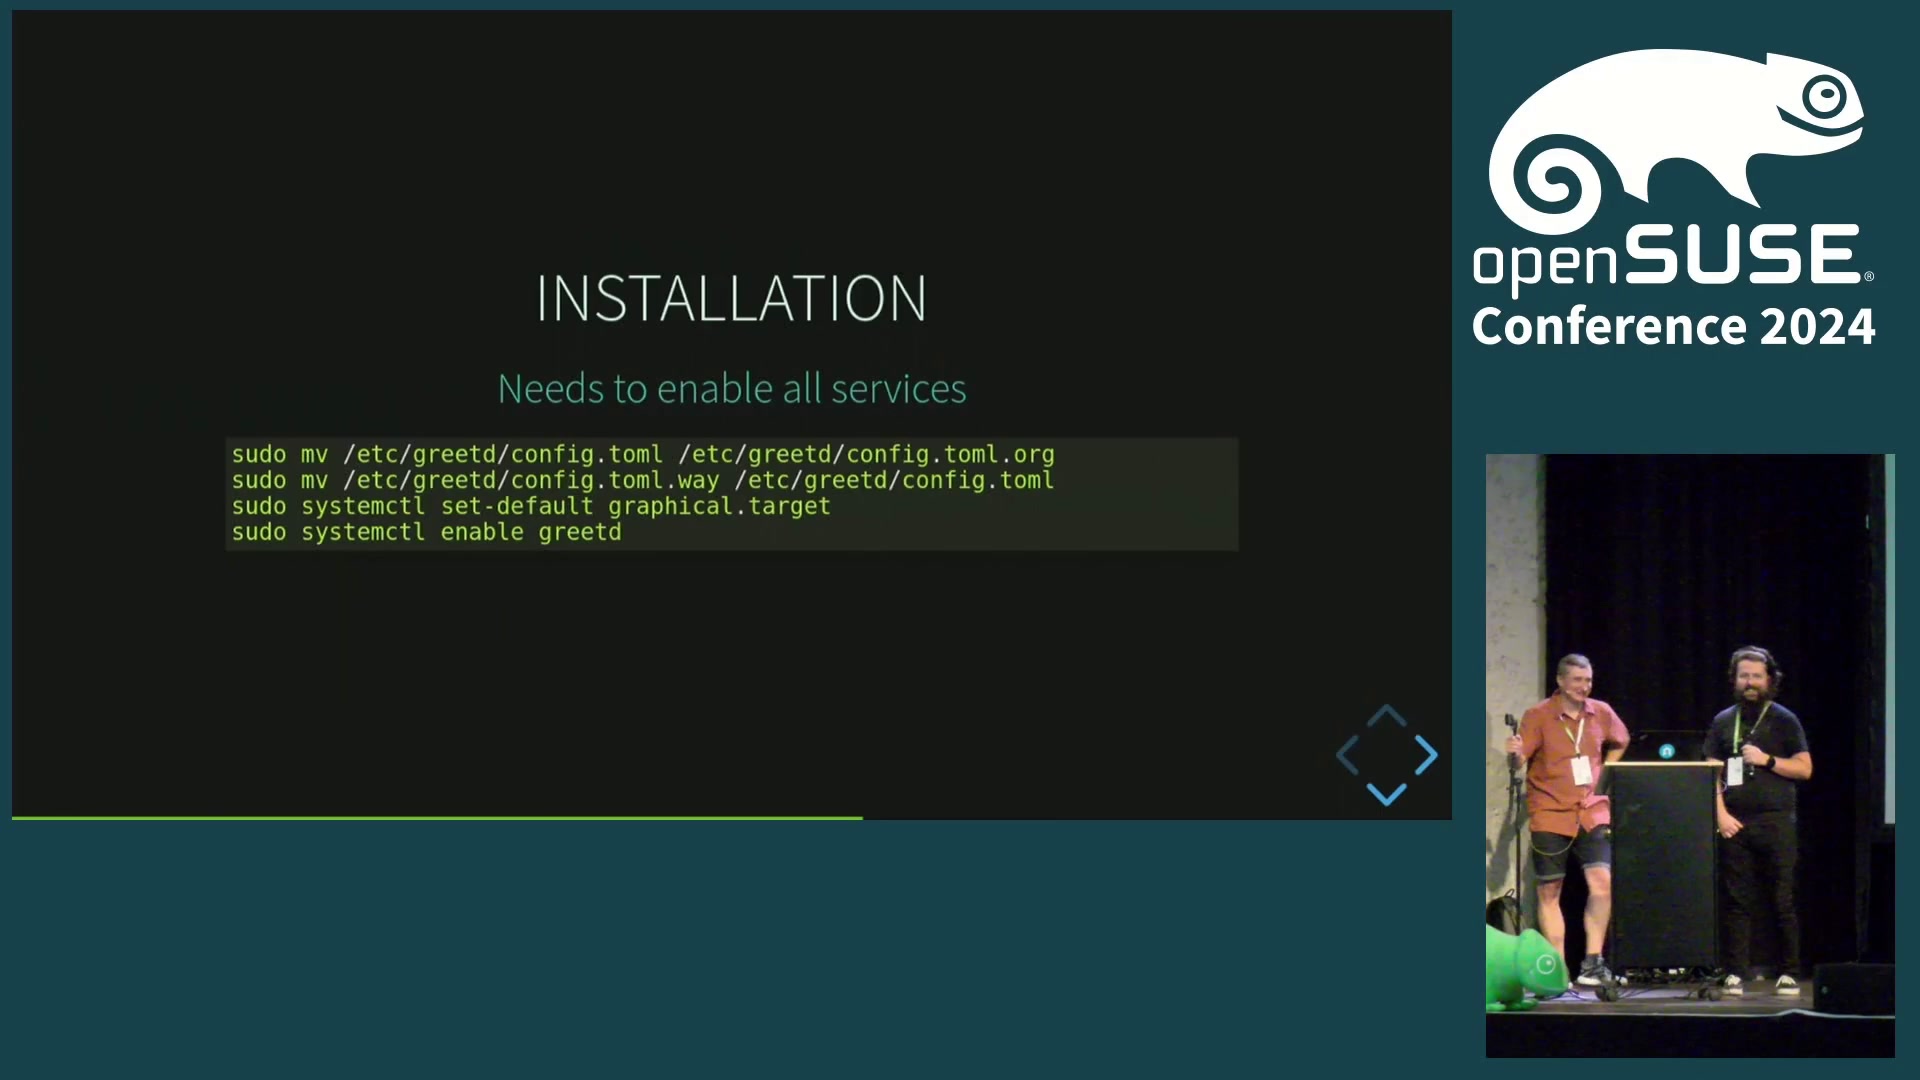This screenshot has height=1080, width=1920.
Task: Select the greetd enable command line
Action: pyautogui.click(x=426, y=531)
